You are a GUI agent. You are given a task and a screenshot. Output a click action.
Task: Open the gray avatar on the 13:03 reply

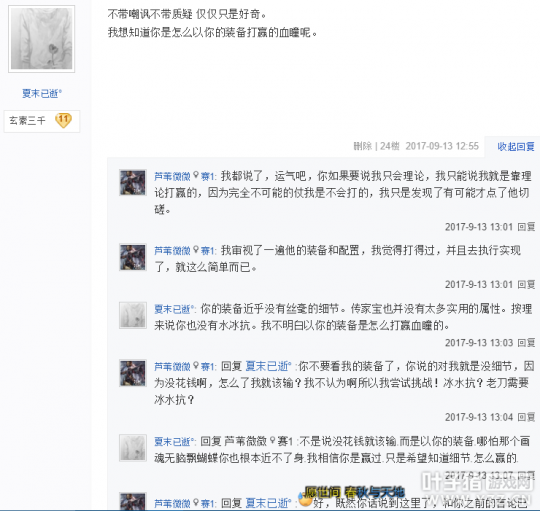(x=133, y=315)
